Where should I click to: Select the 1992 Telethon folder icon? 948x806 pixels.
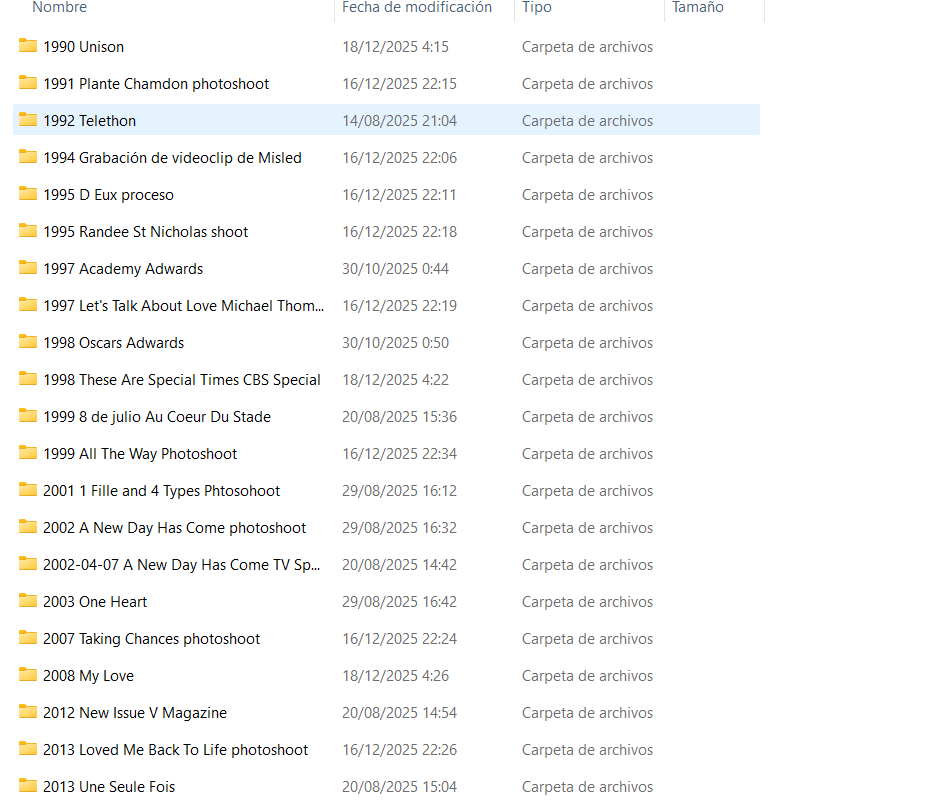point(28,120)
